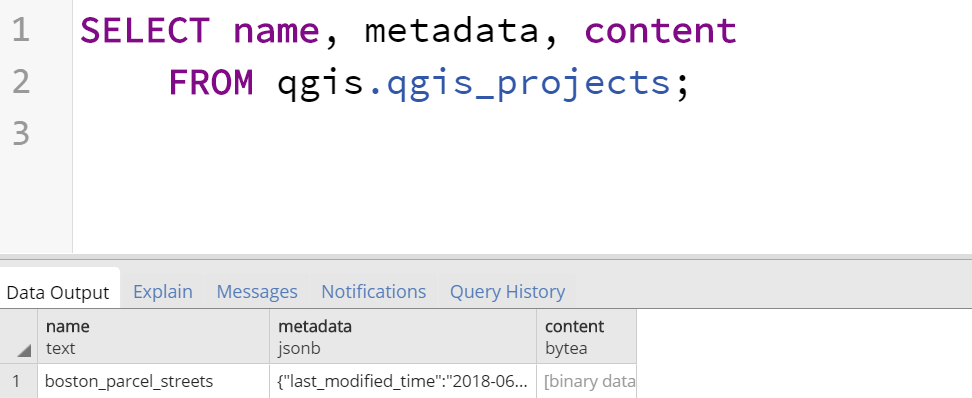Switch to the Data Output tab

59,291
